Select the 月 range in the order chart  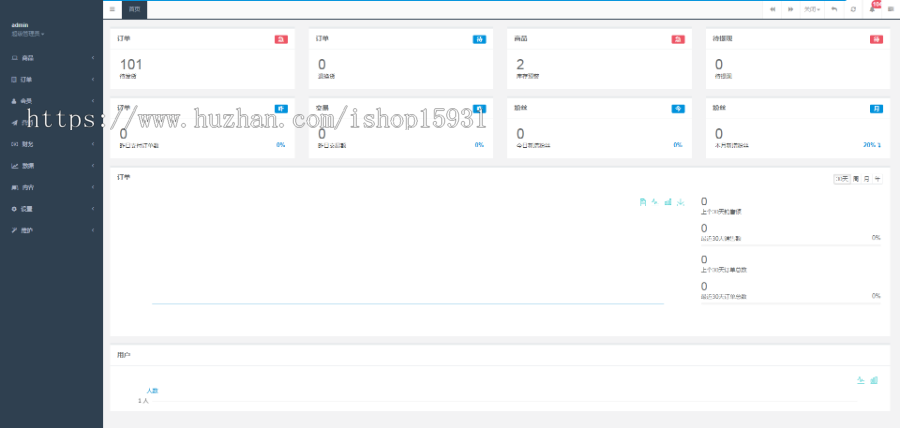click(x=867, y=179)
